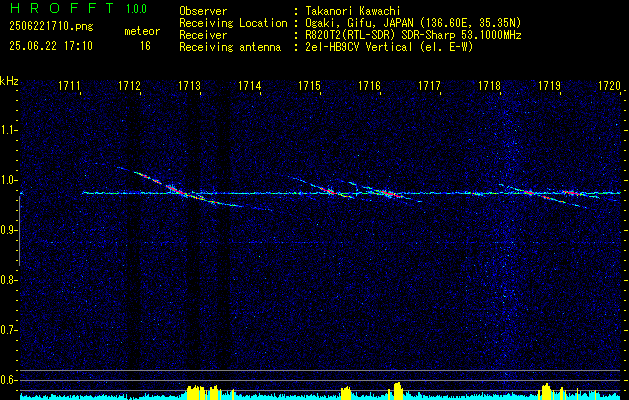Click time marker 1713
The height and width of the screenshot is (400, 629).
(189, 86)
